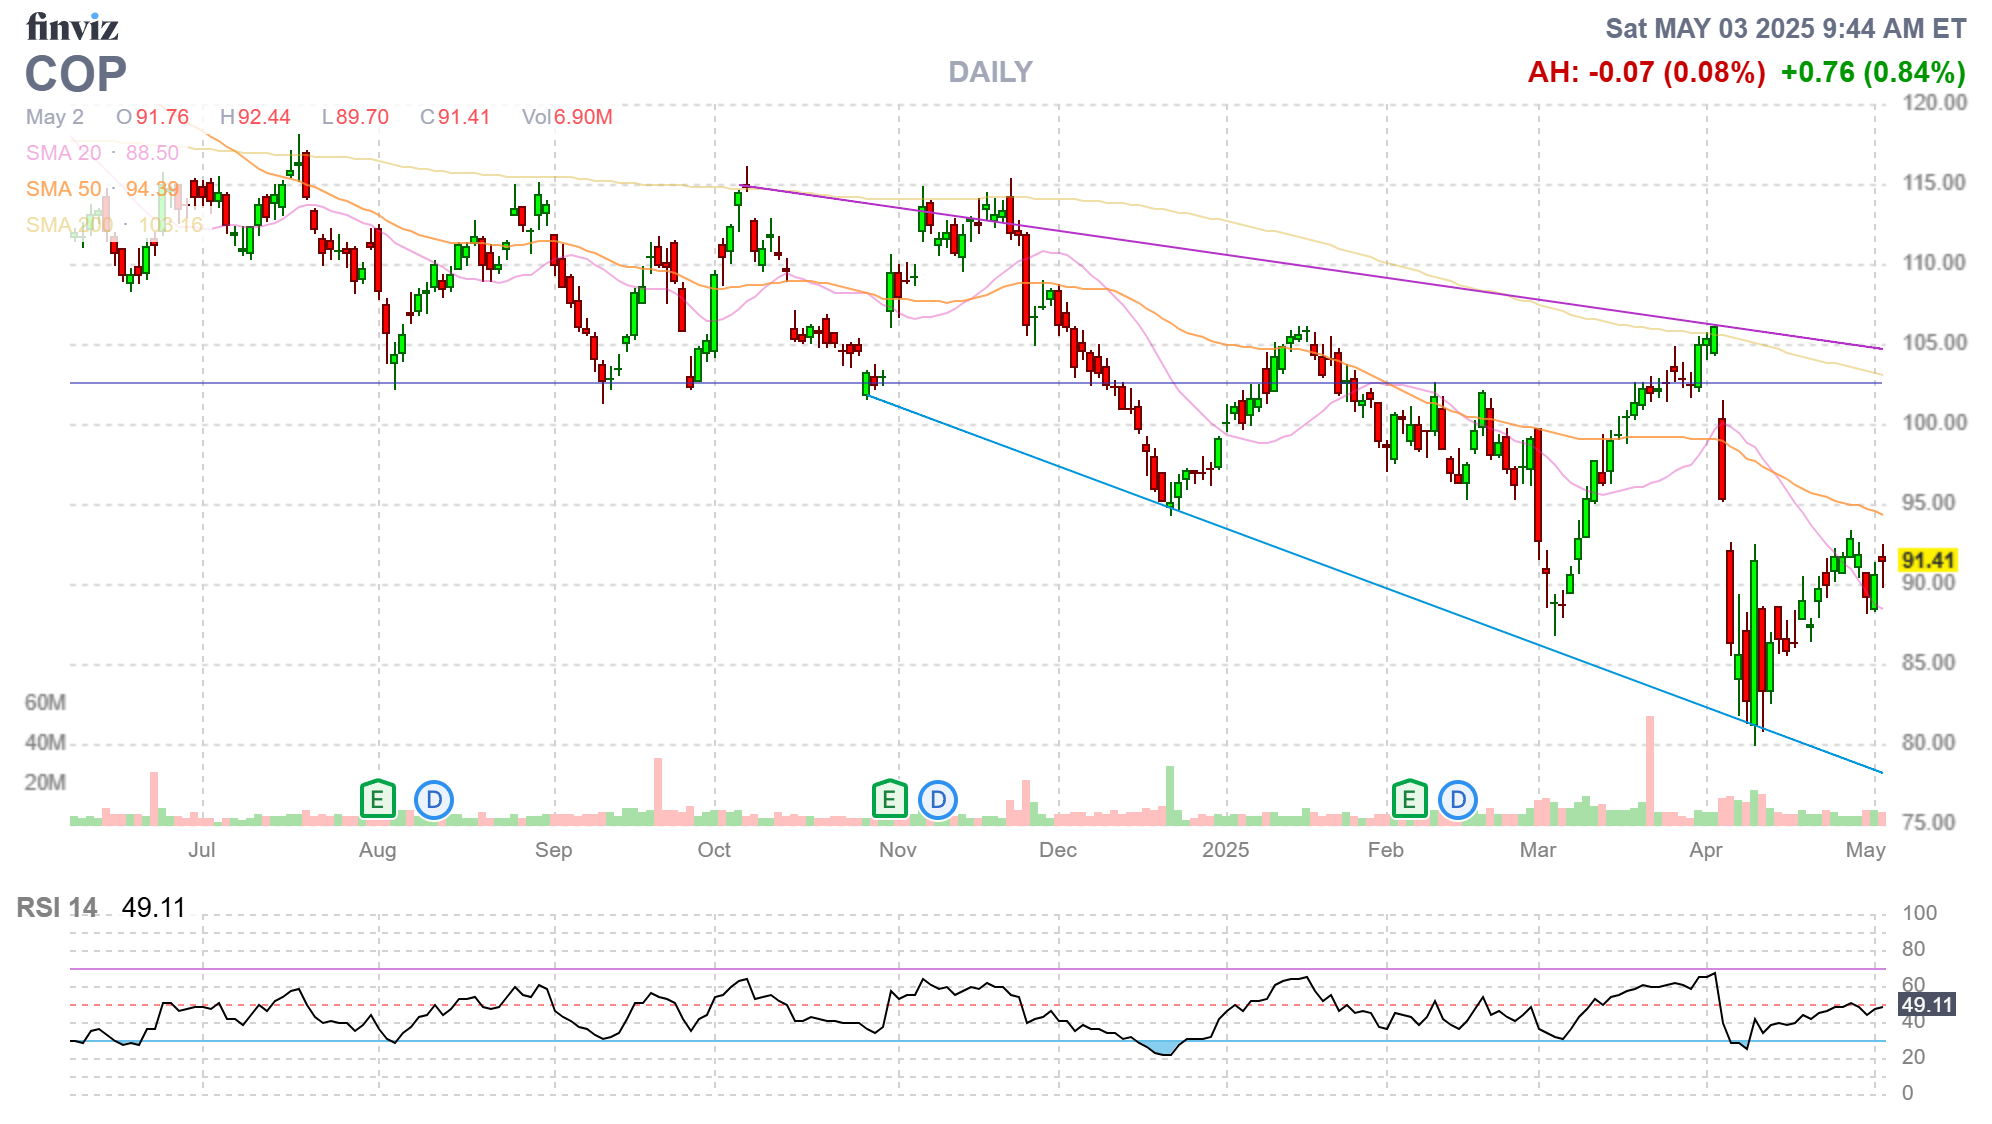This screenshot has height=1124, width=1992.
Task: Click the November dividend D icon
Action: (938, 800)
